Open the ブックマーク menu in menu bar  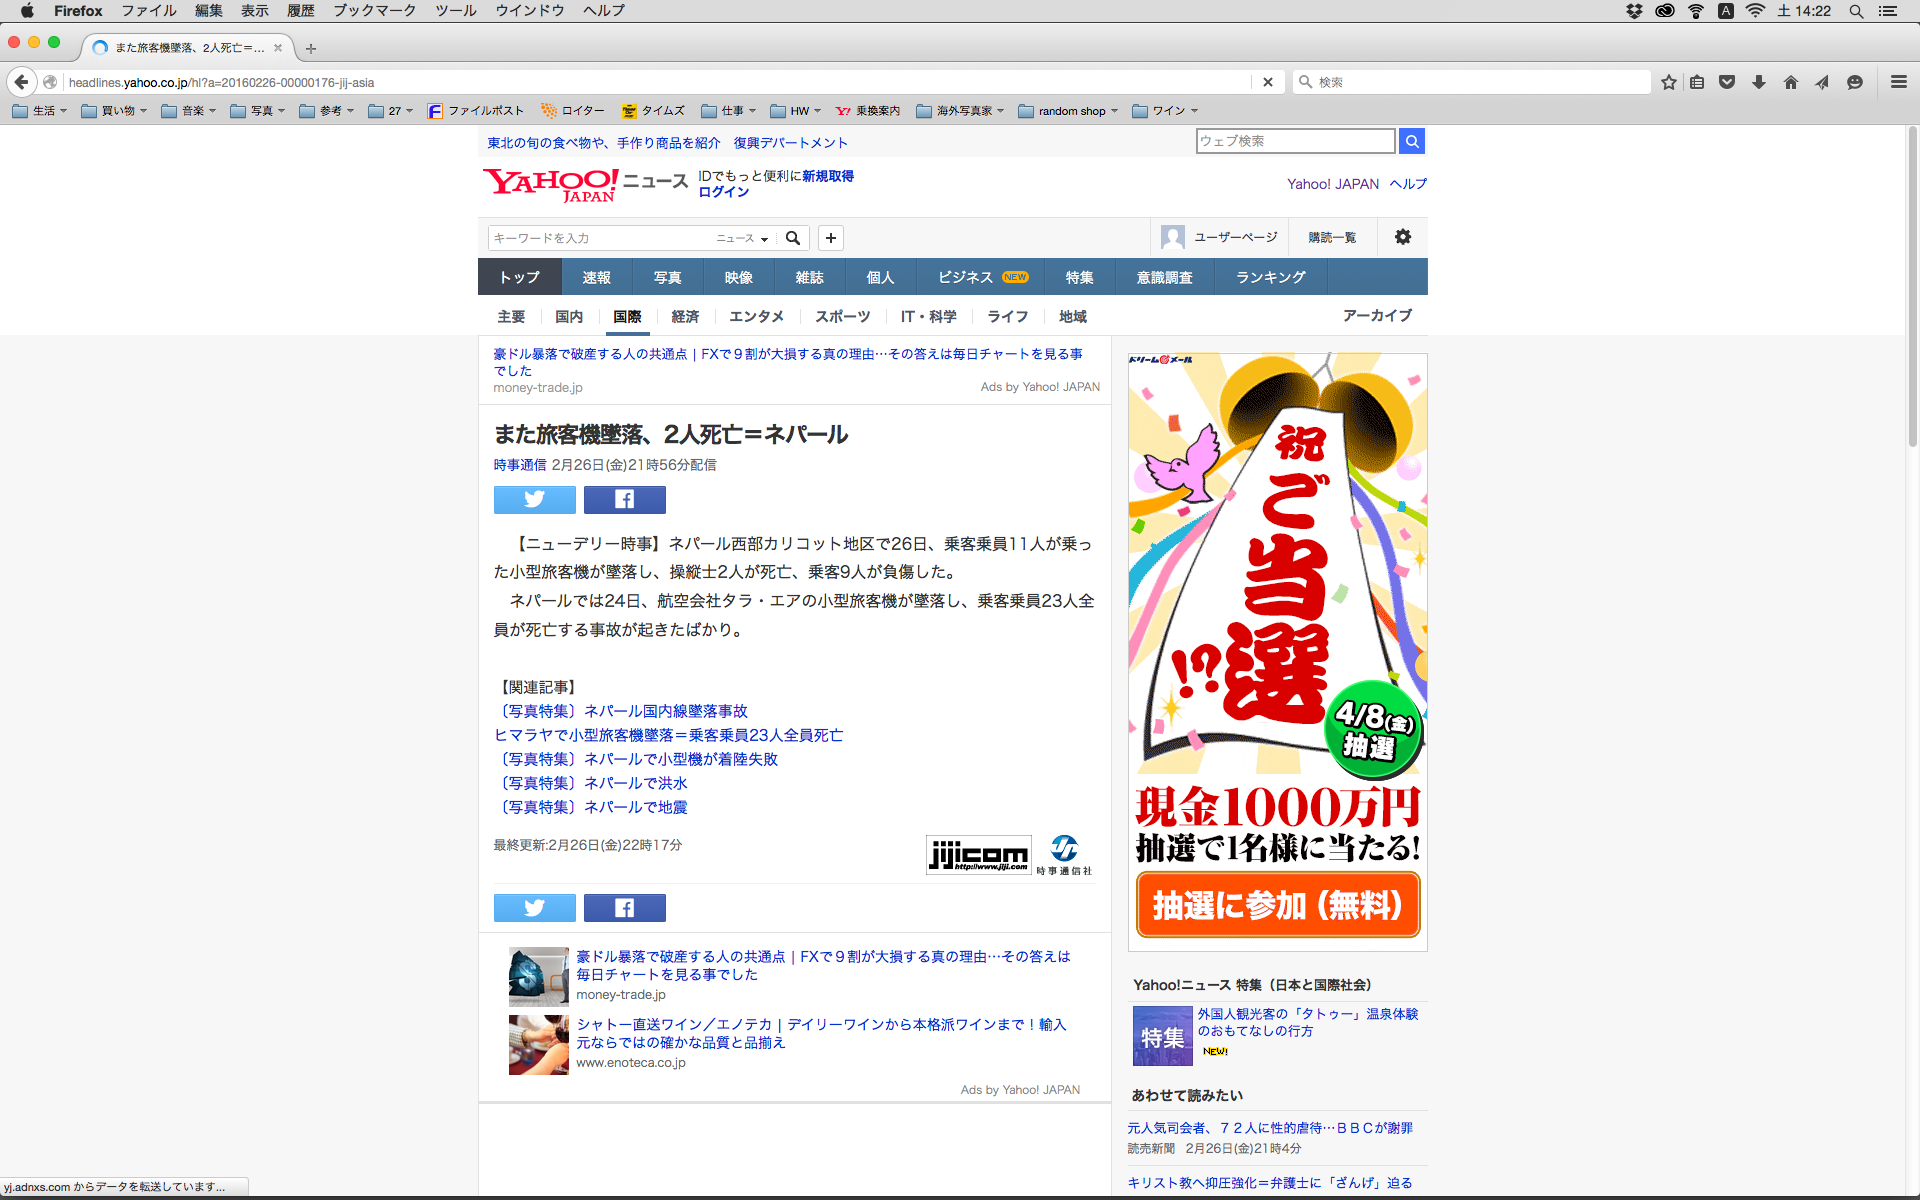pos(374,11)
